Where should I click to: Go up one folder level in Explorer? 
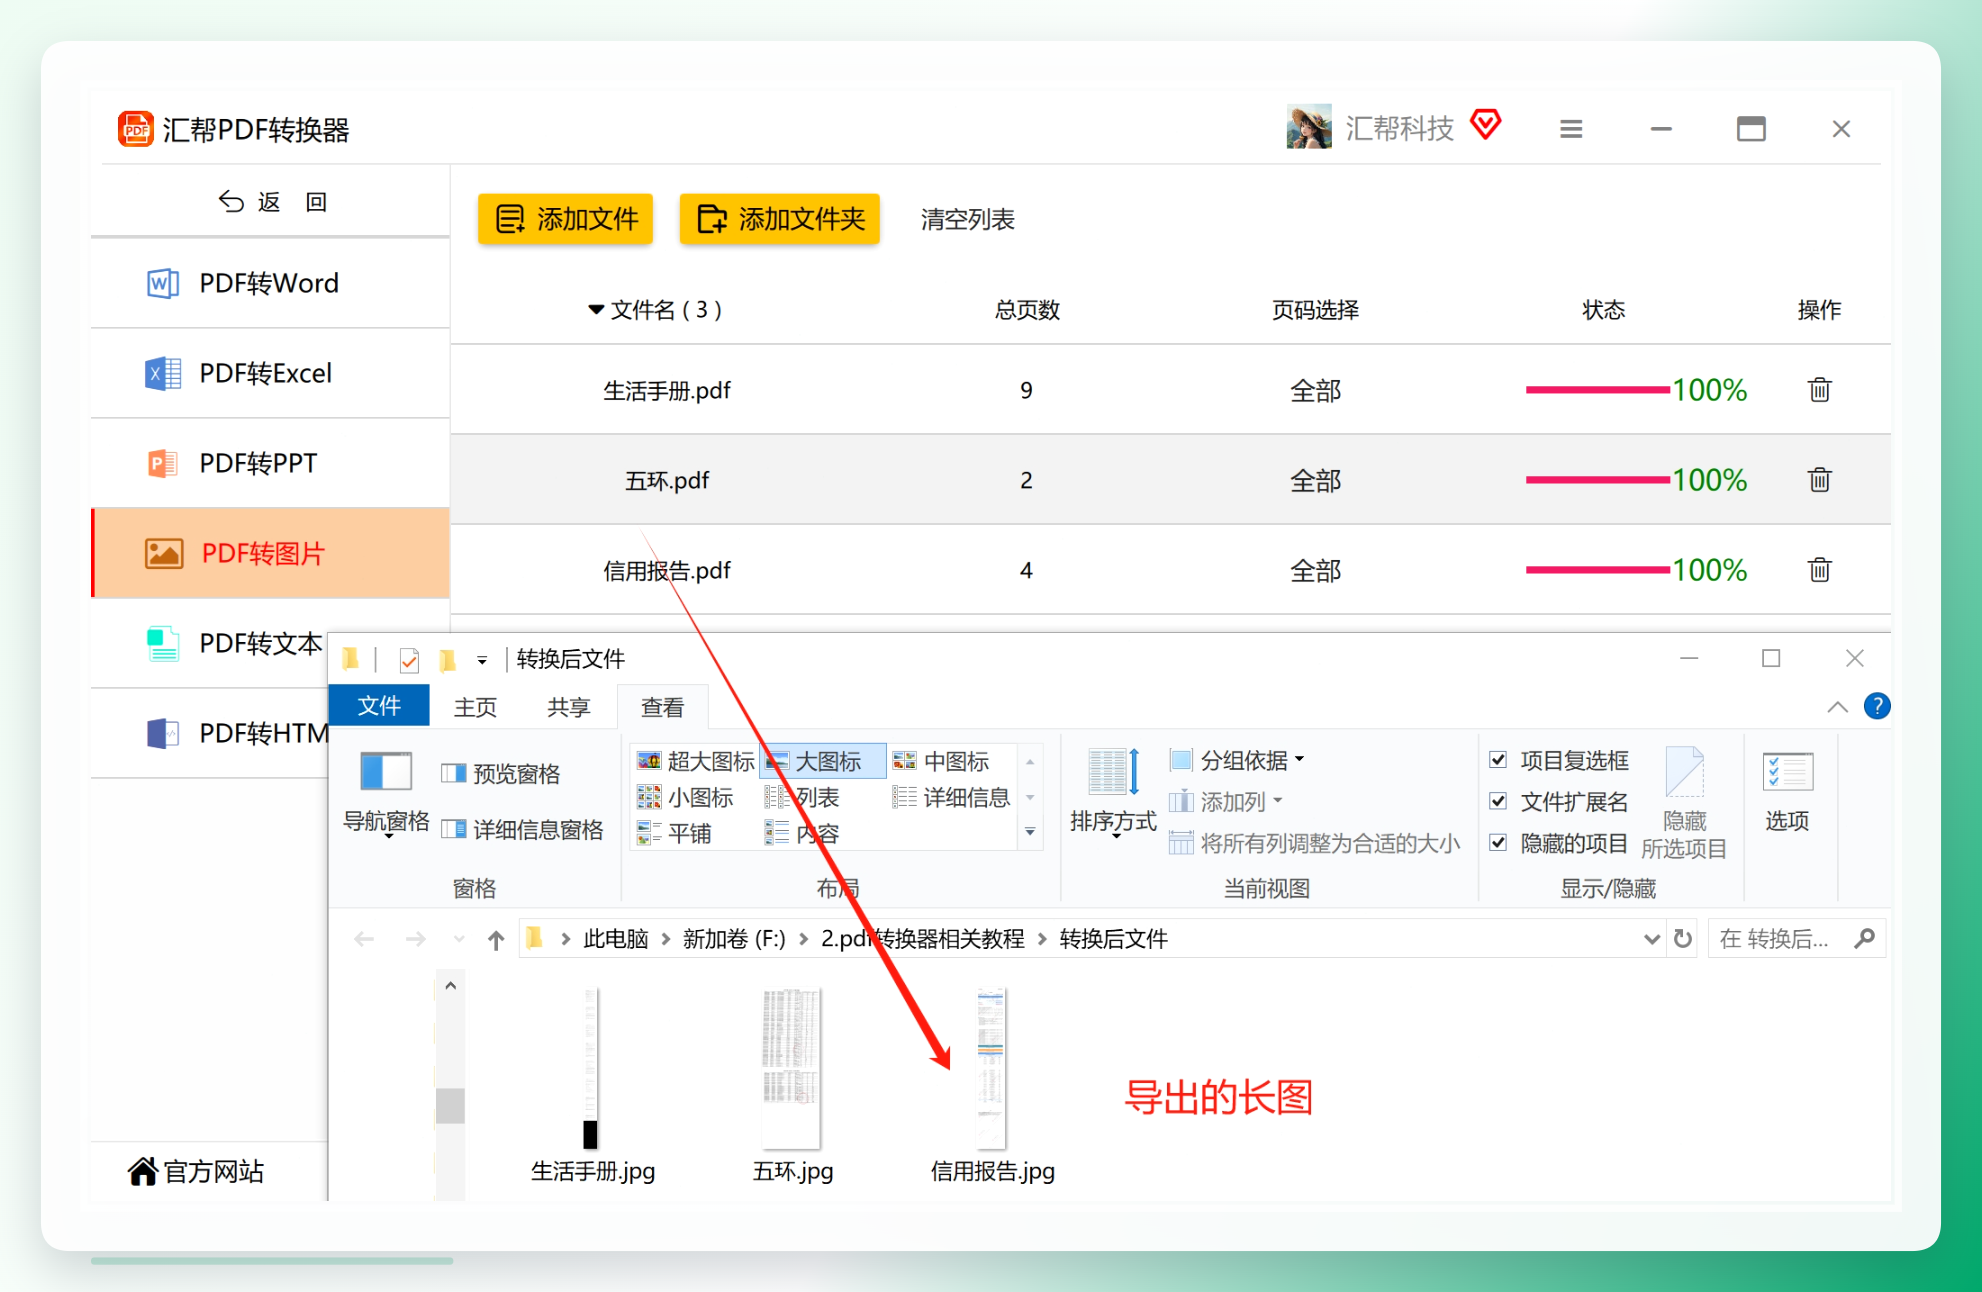pos(496,939)
